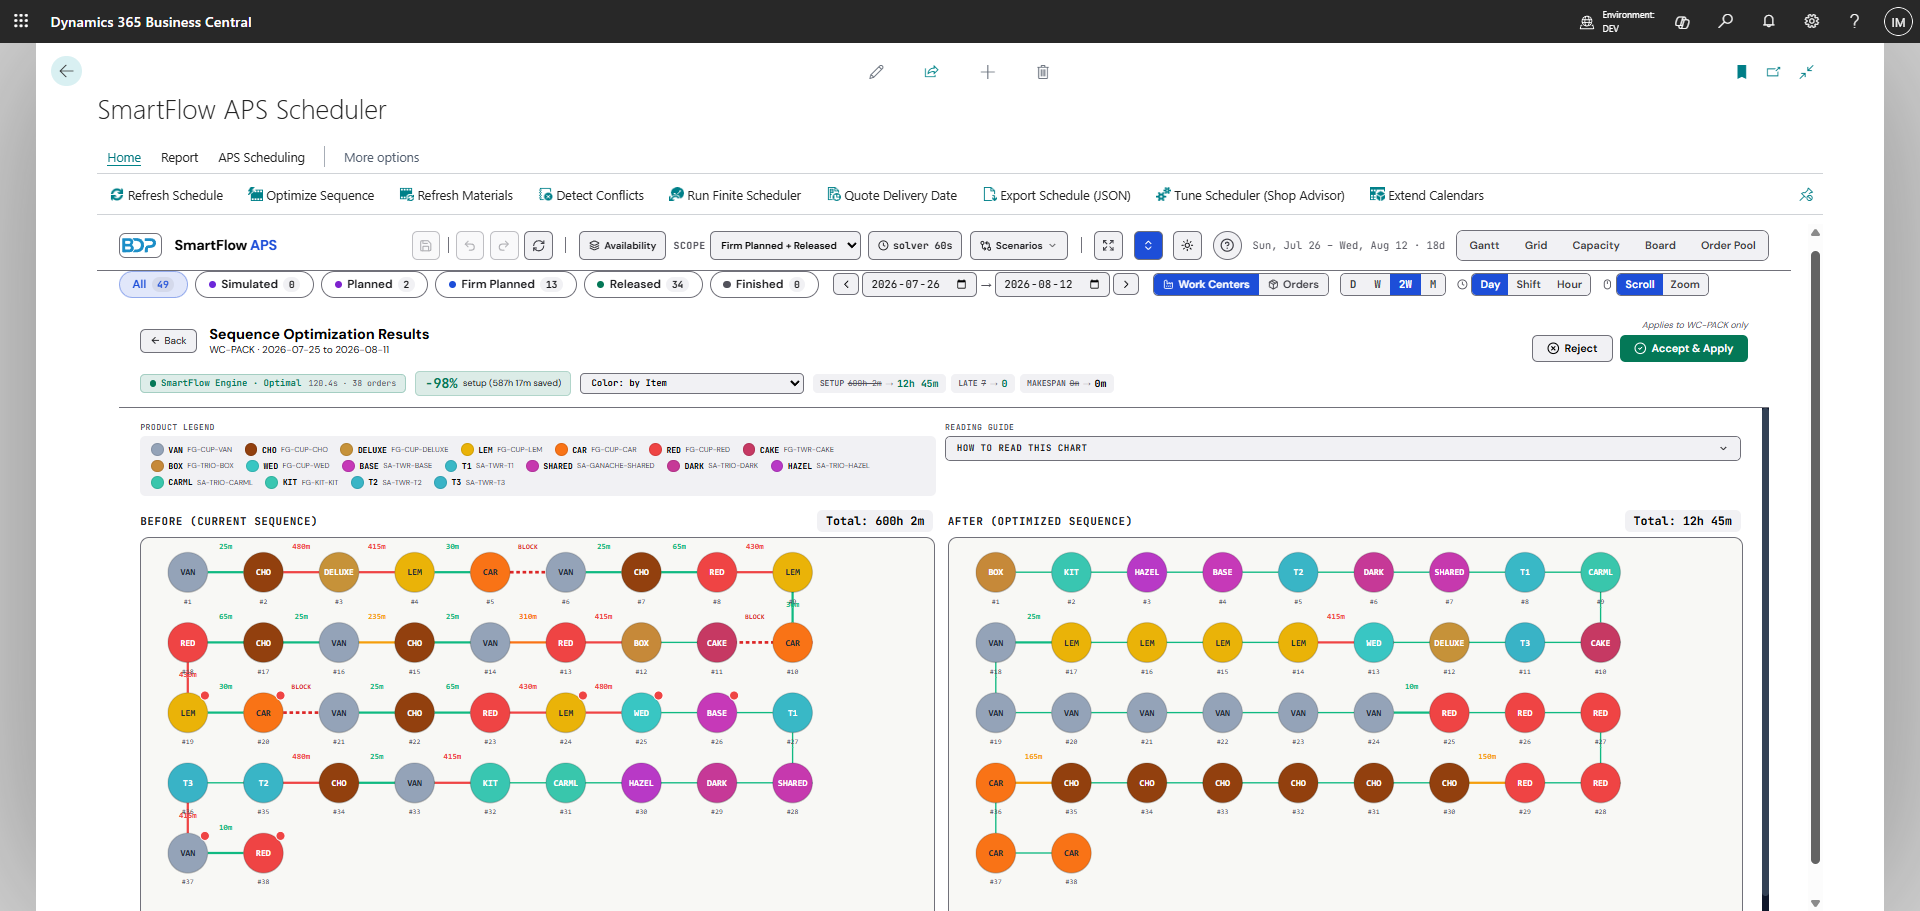
Task: Click the plus new record icon
Action: coord(987,72)
